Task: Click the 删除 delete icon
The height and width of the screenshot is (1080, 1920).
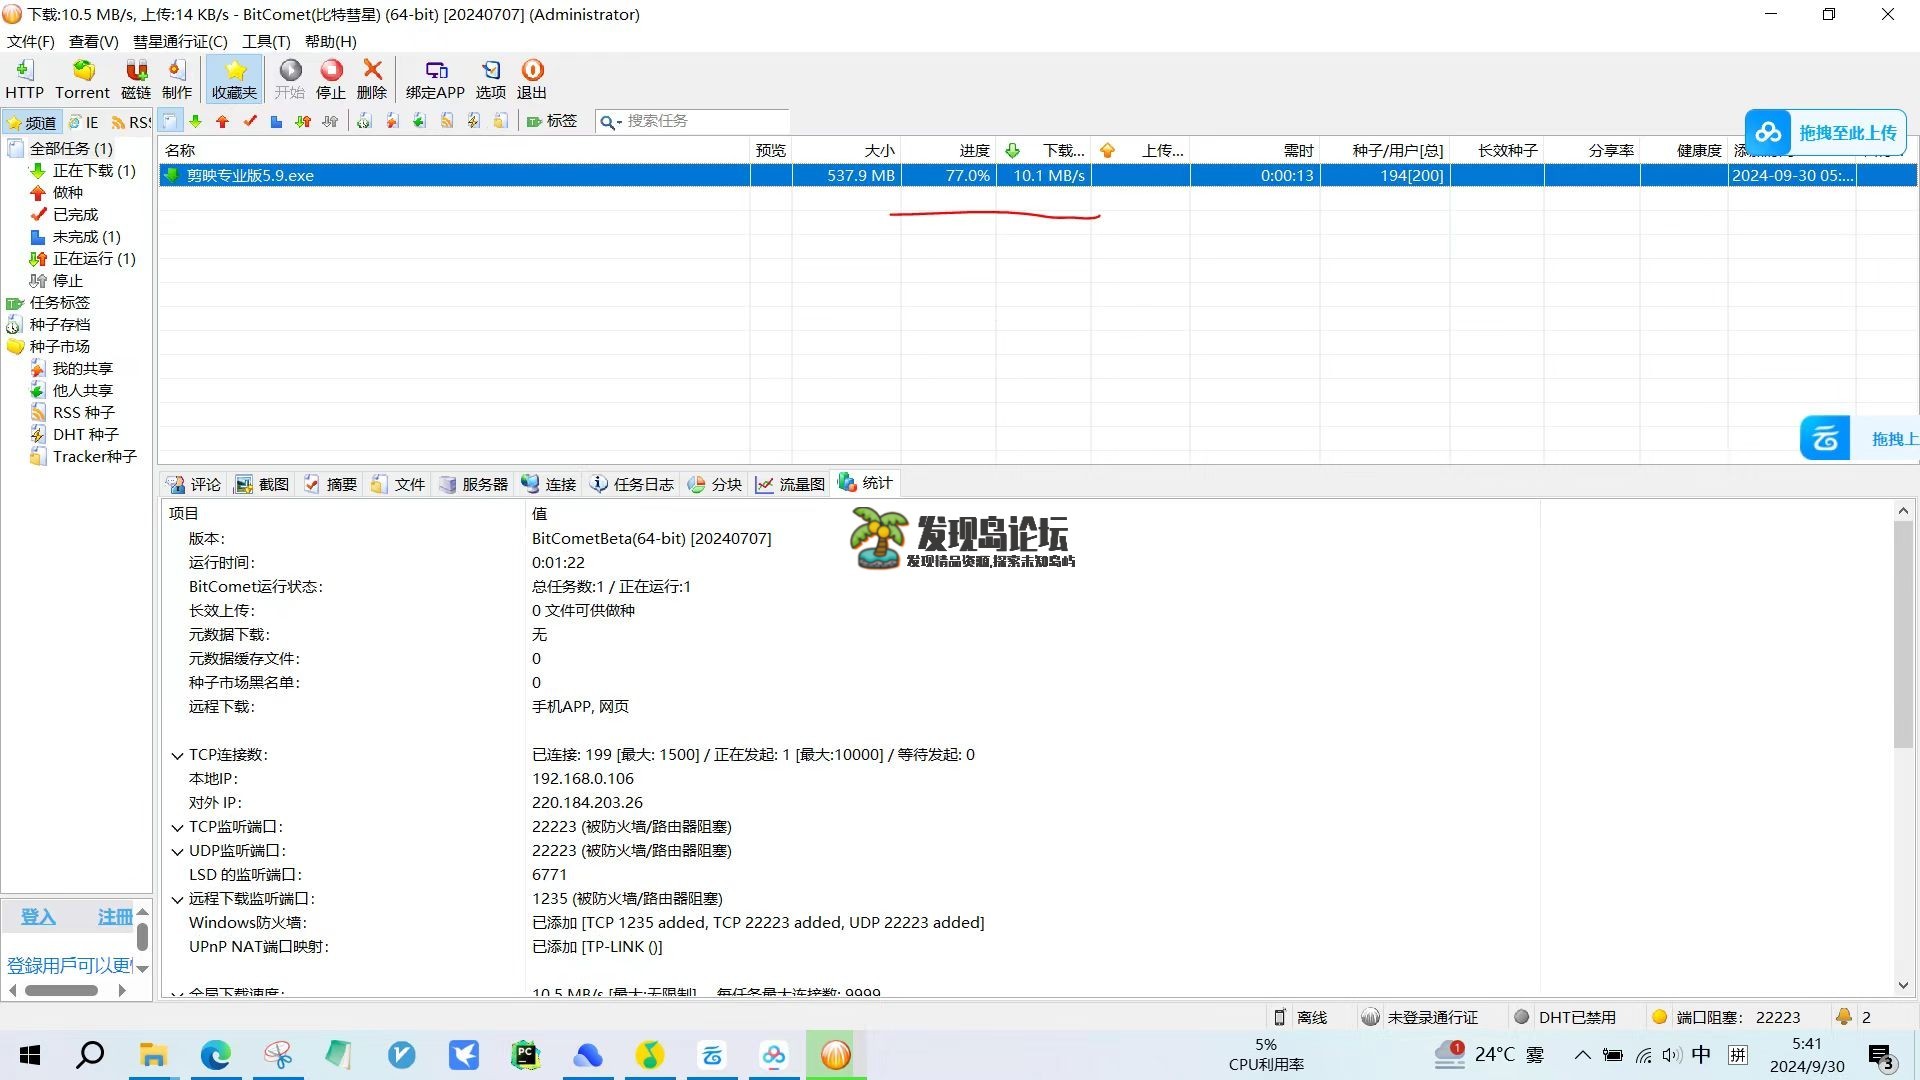Action: (372, 79)
